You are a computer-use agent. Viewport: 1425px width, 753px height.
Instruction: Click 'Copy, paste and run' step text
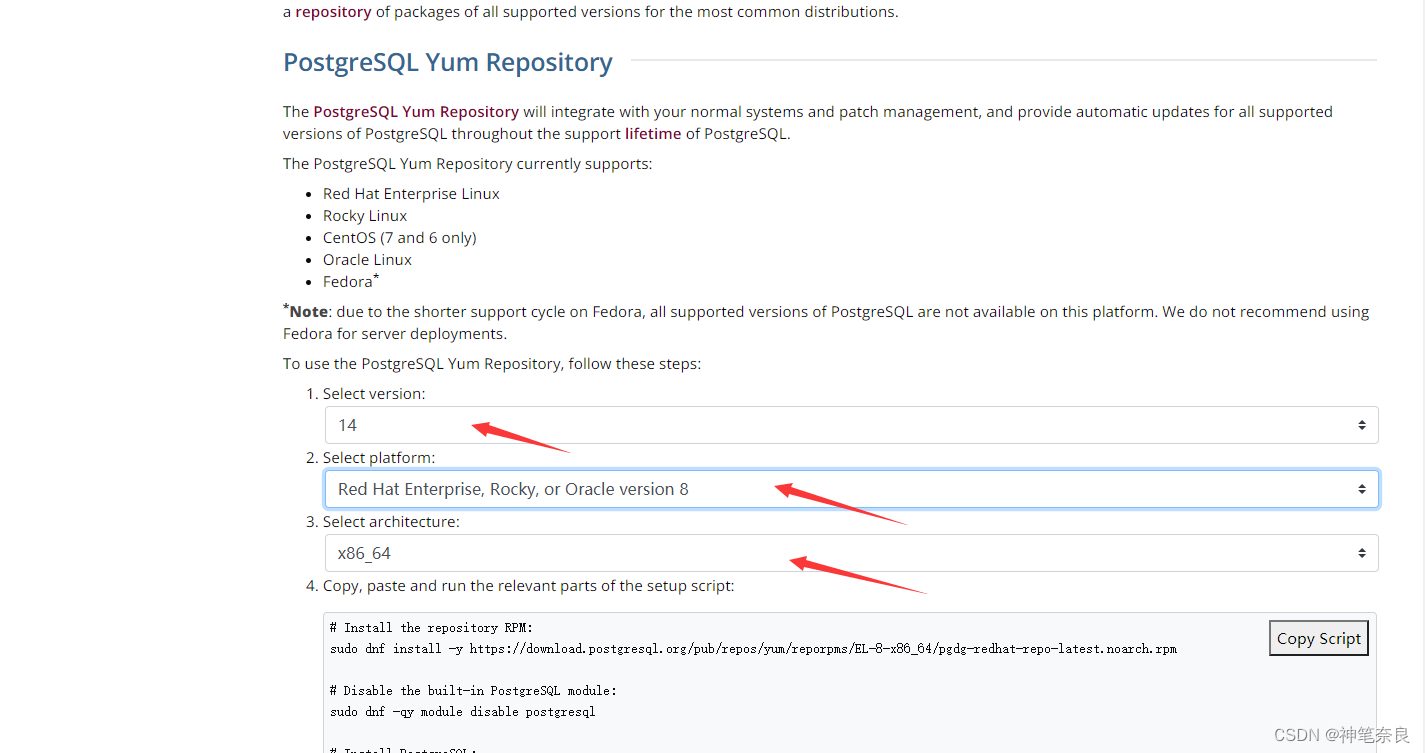[529, 586]
